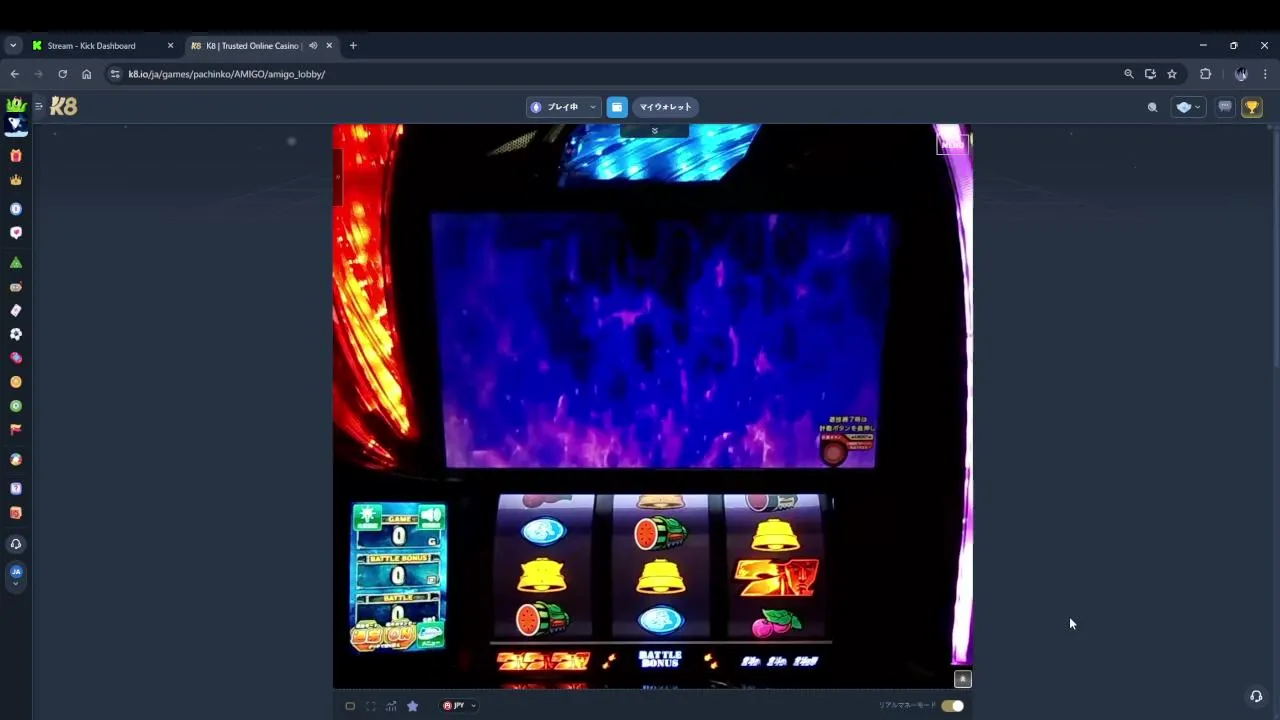Viewport: 1280px width, 720px height.
Task: Open the gift box promotions icon in sidebar
Action: [16, 156]
